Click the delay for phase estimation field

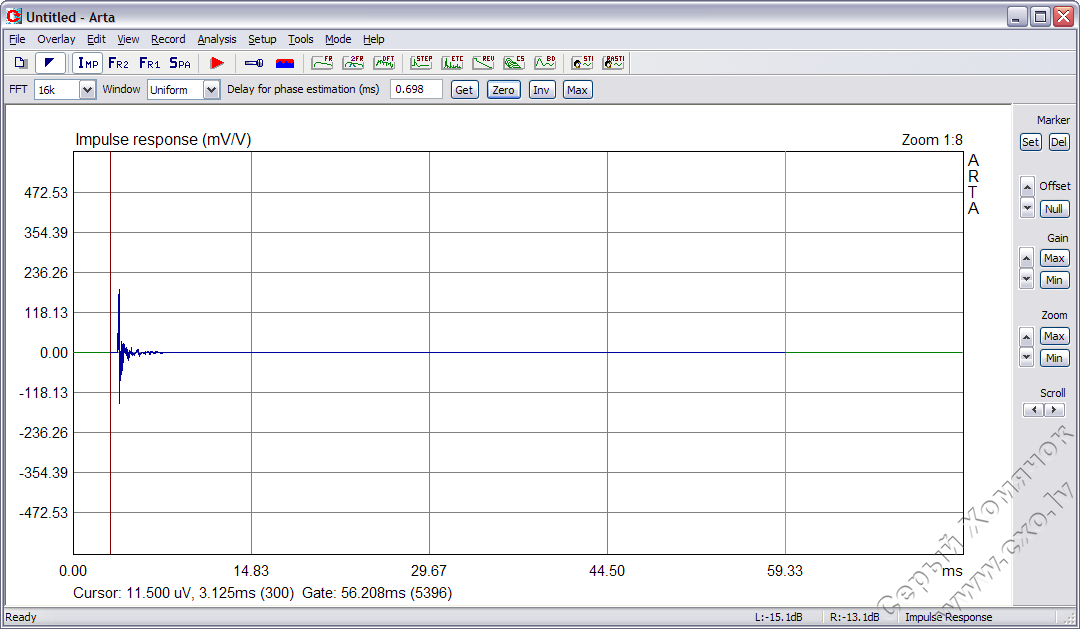tap(416, 90)
